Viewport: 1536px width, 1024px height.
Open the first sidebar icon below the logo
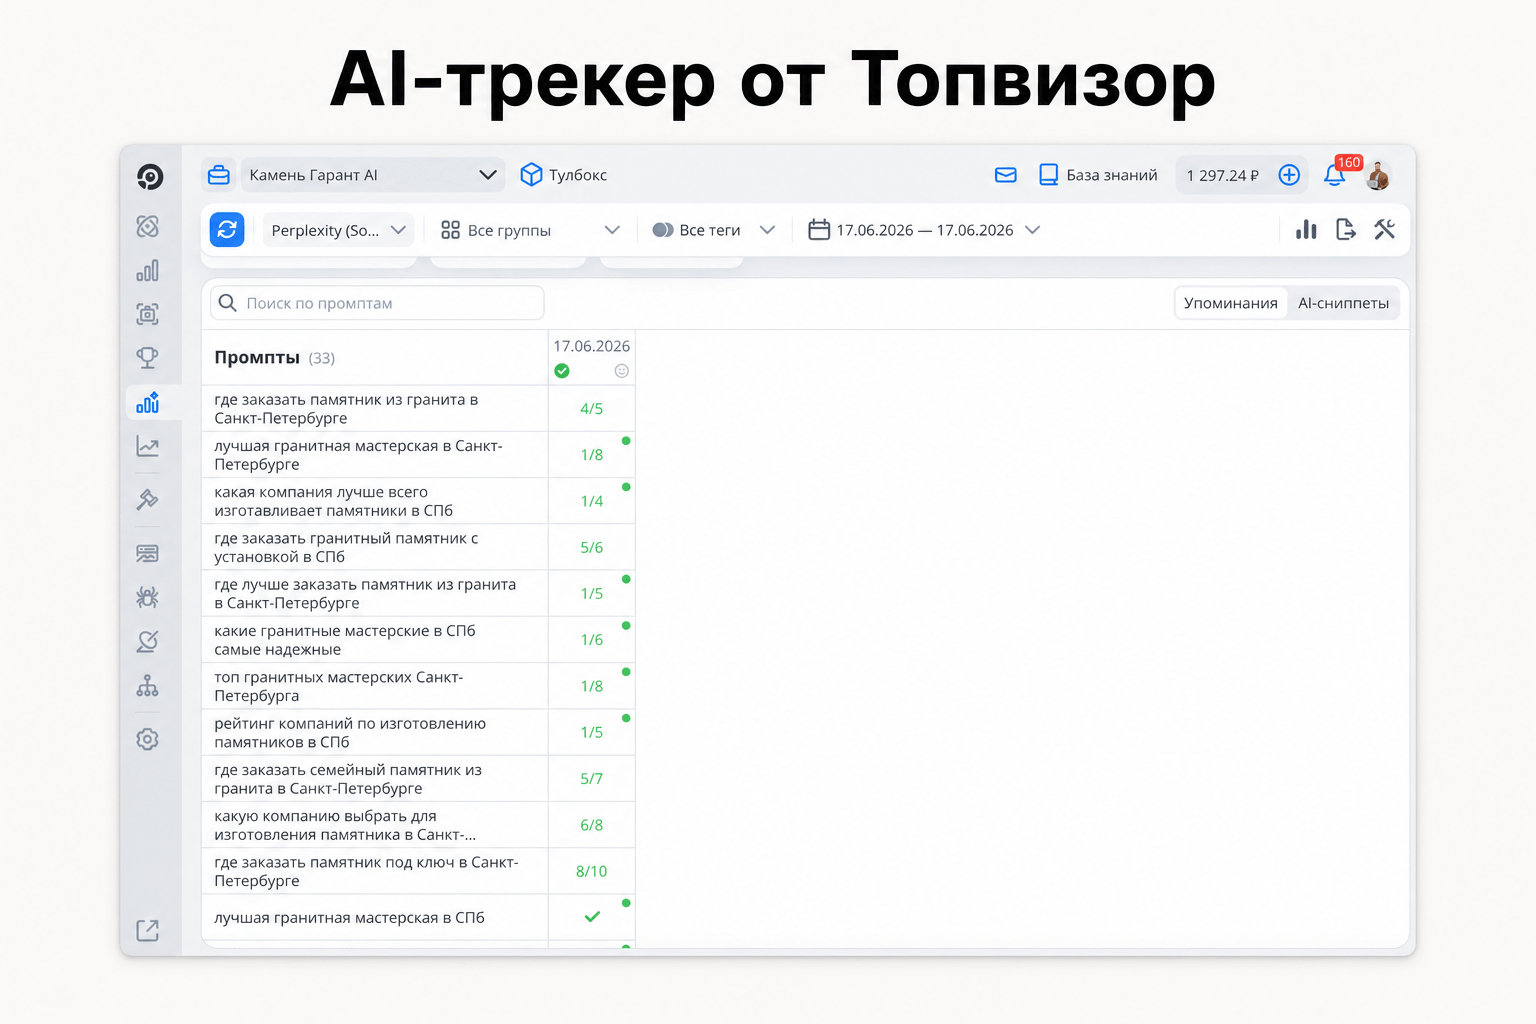(x=148, y=226)
